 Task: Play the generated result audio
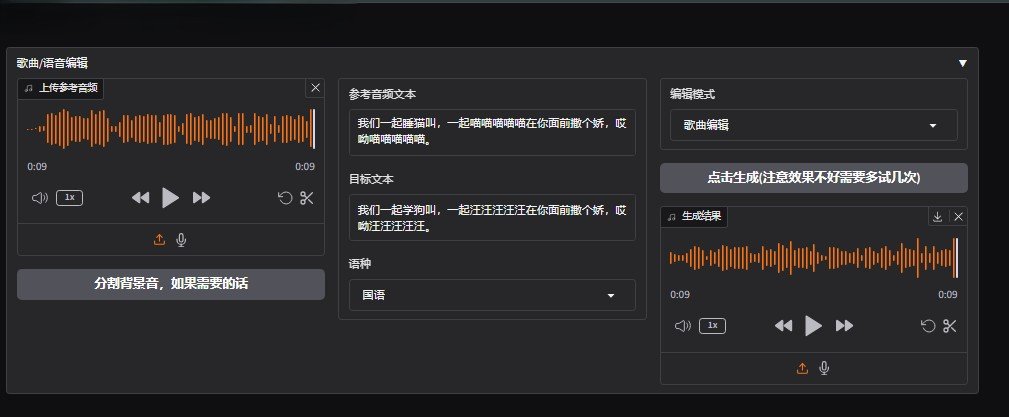(813, 326)
